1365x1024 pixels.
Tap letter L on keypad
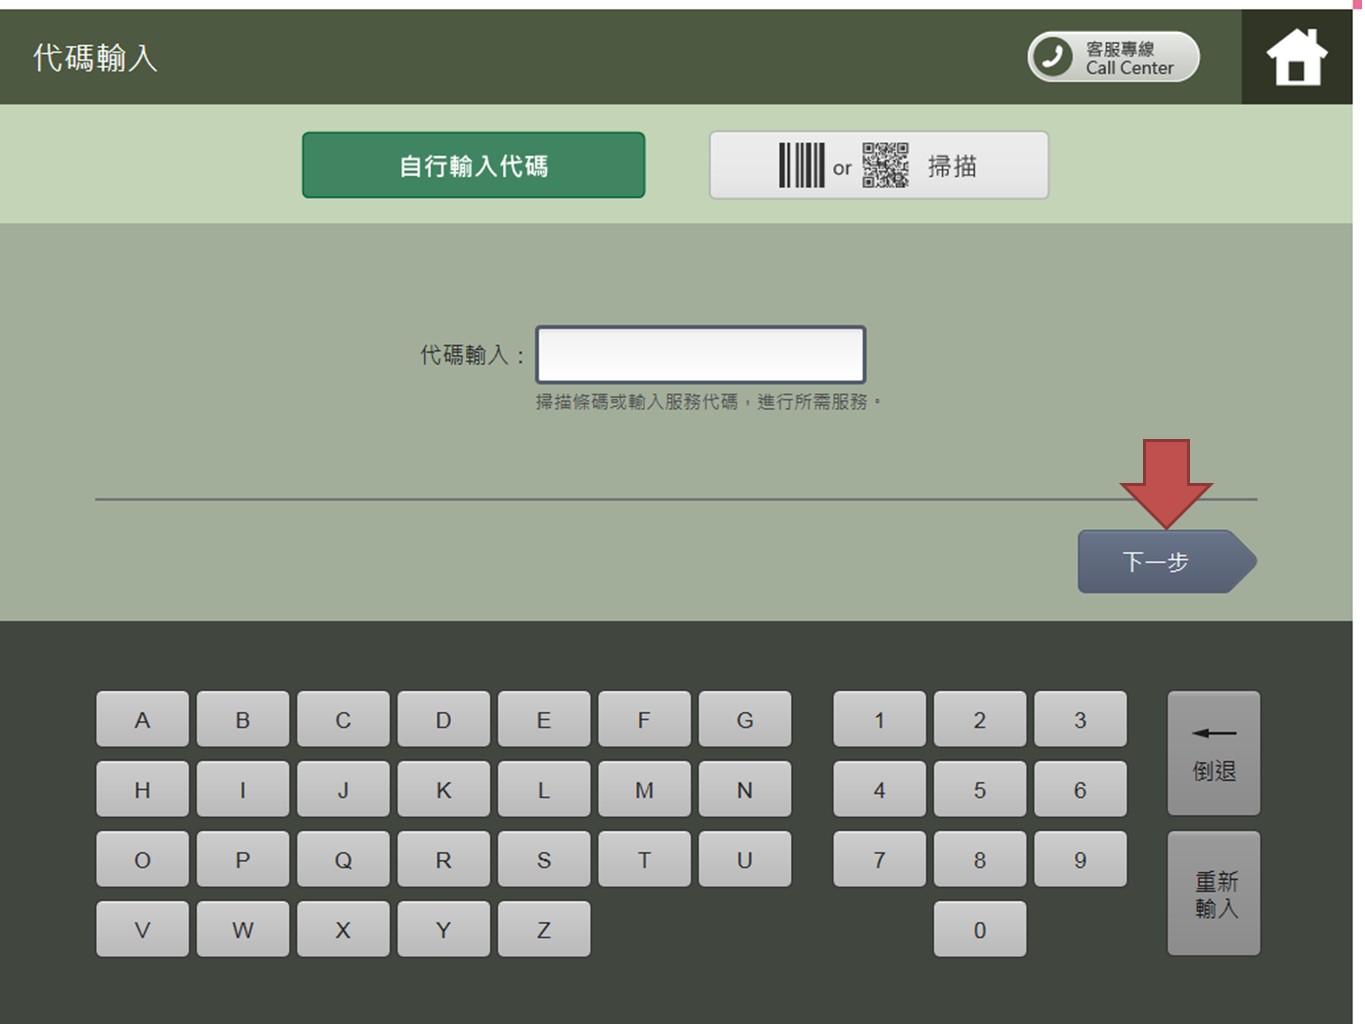[x=544, y=789]
